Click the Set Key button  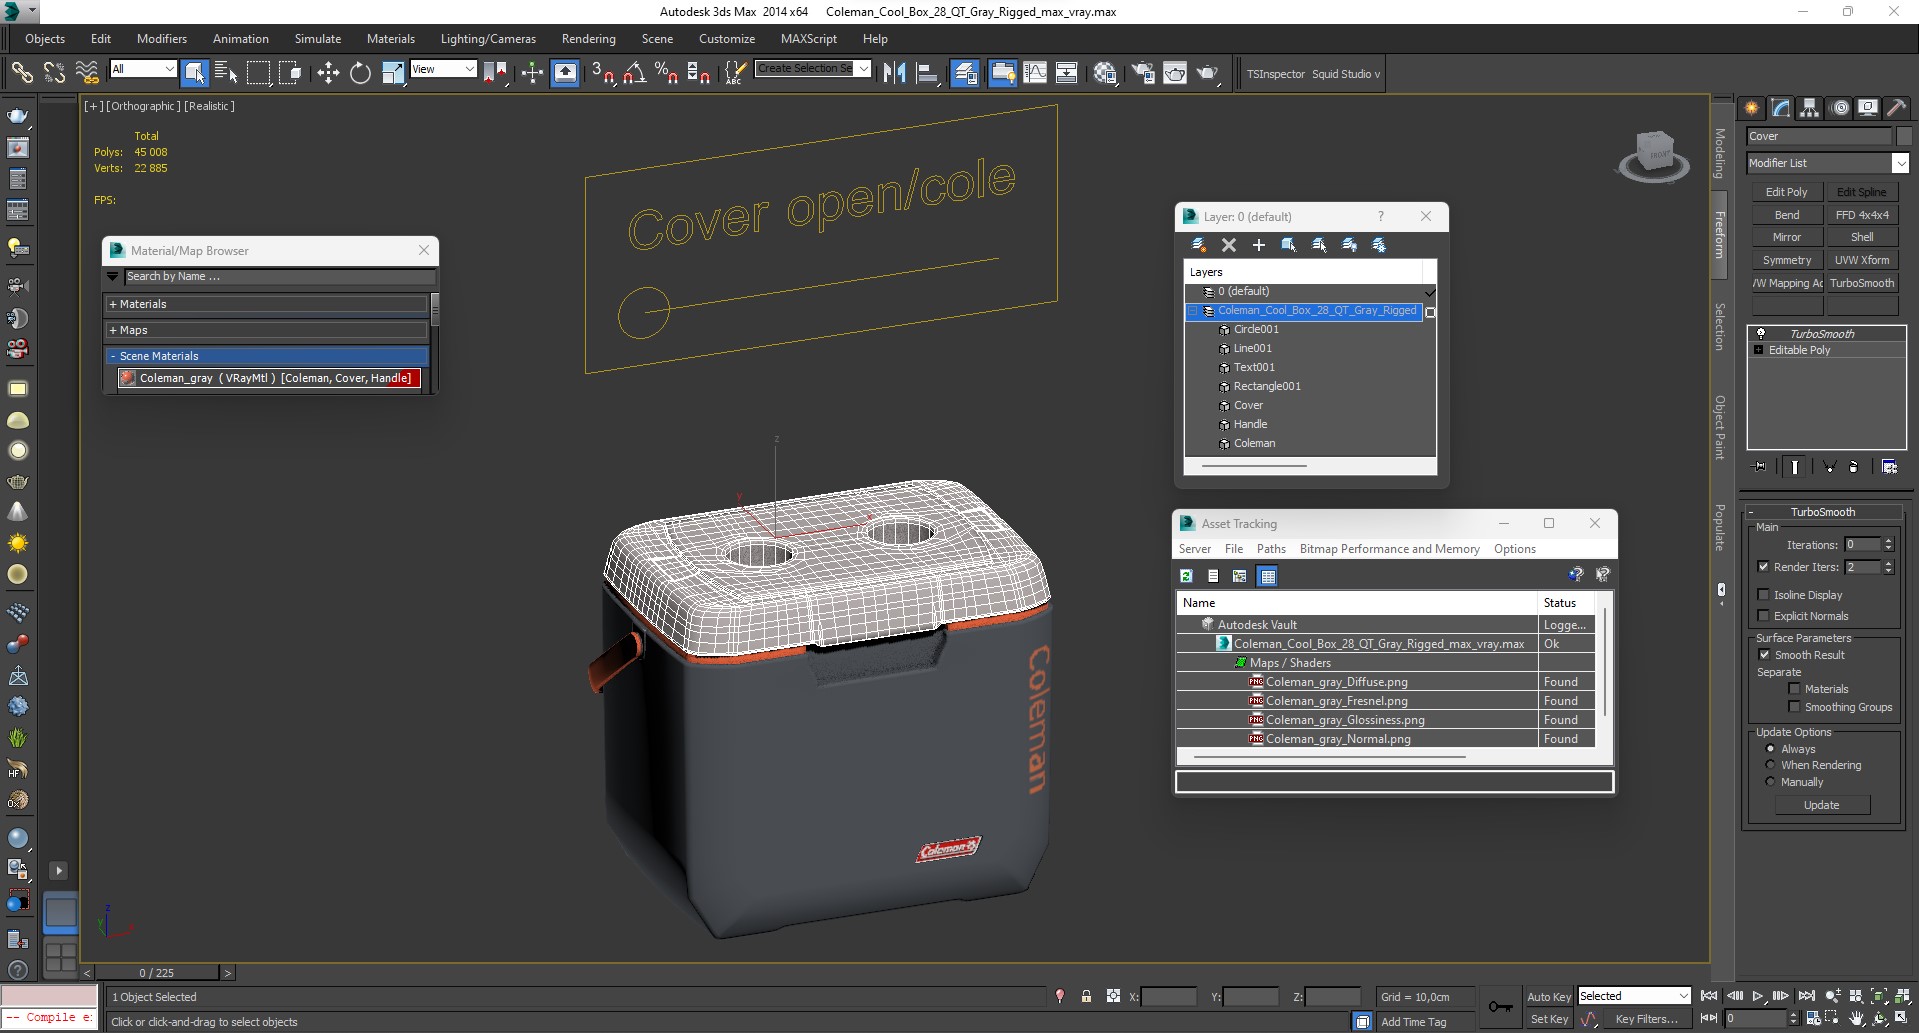[1549, 1019]
